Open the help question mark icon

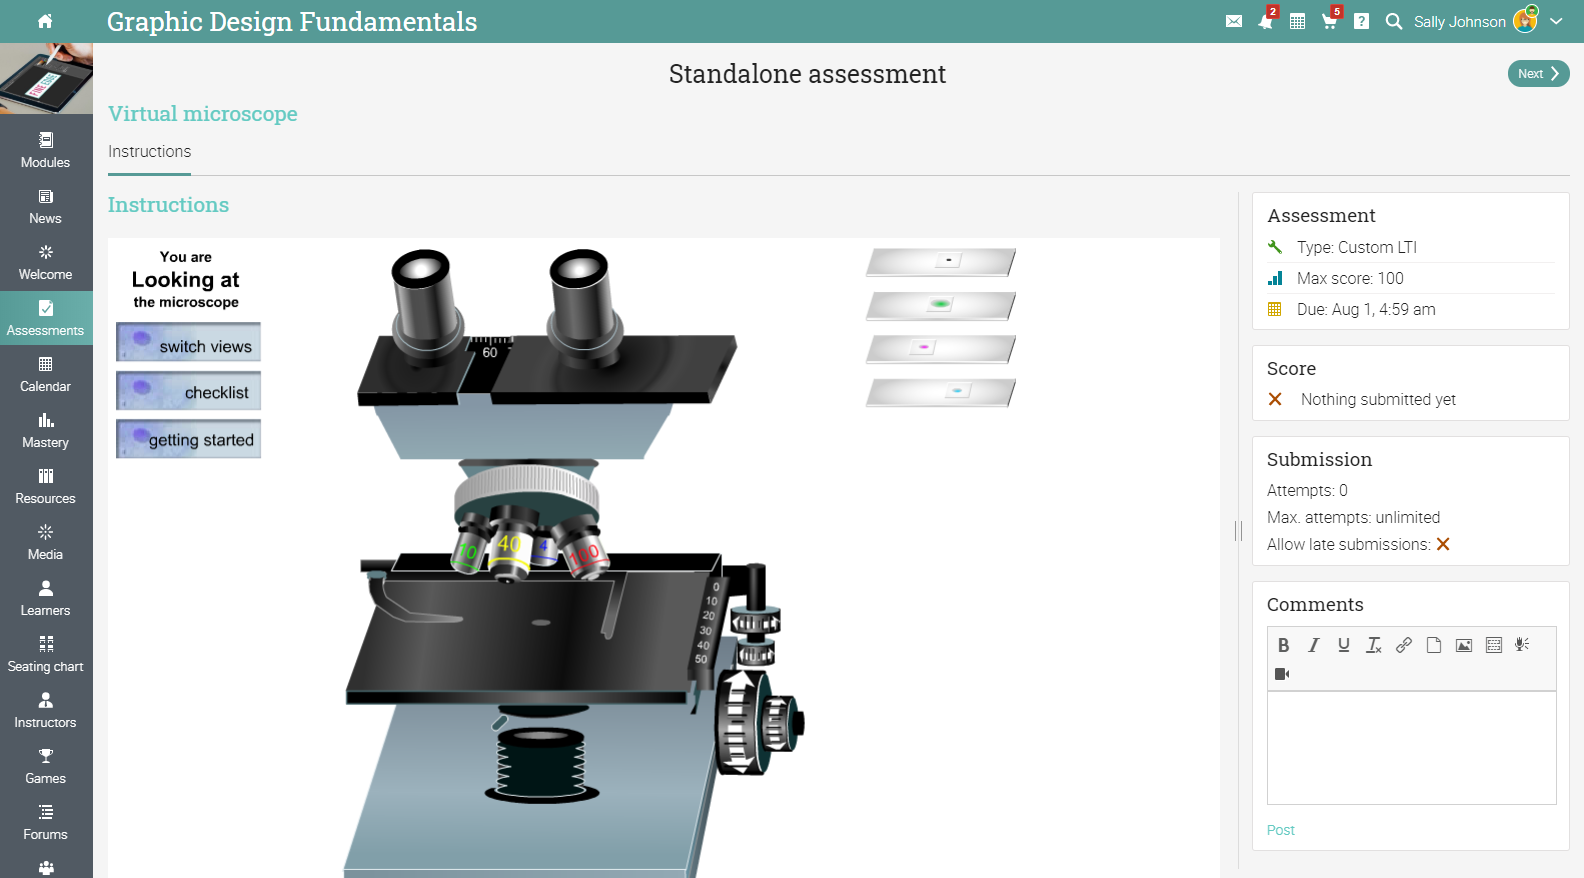coord(1361,21)
